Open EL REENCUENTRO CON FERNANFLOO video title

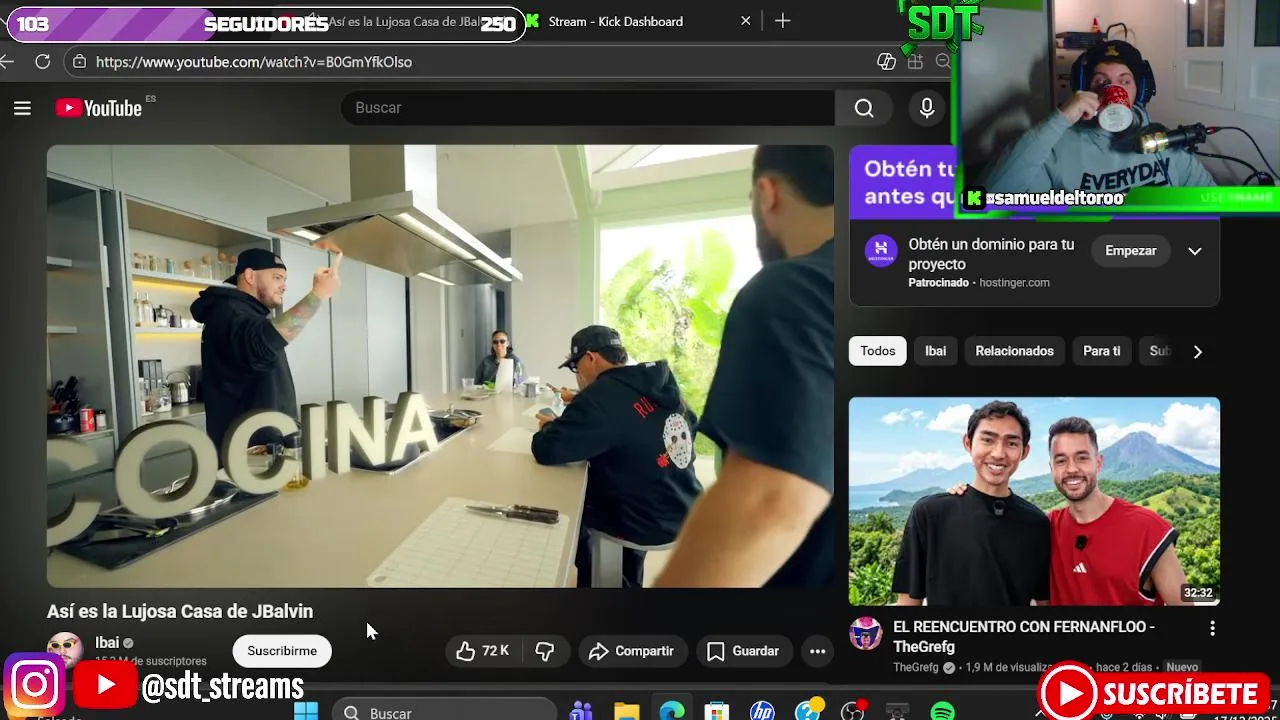[1024, 636]
